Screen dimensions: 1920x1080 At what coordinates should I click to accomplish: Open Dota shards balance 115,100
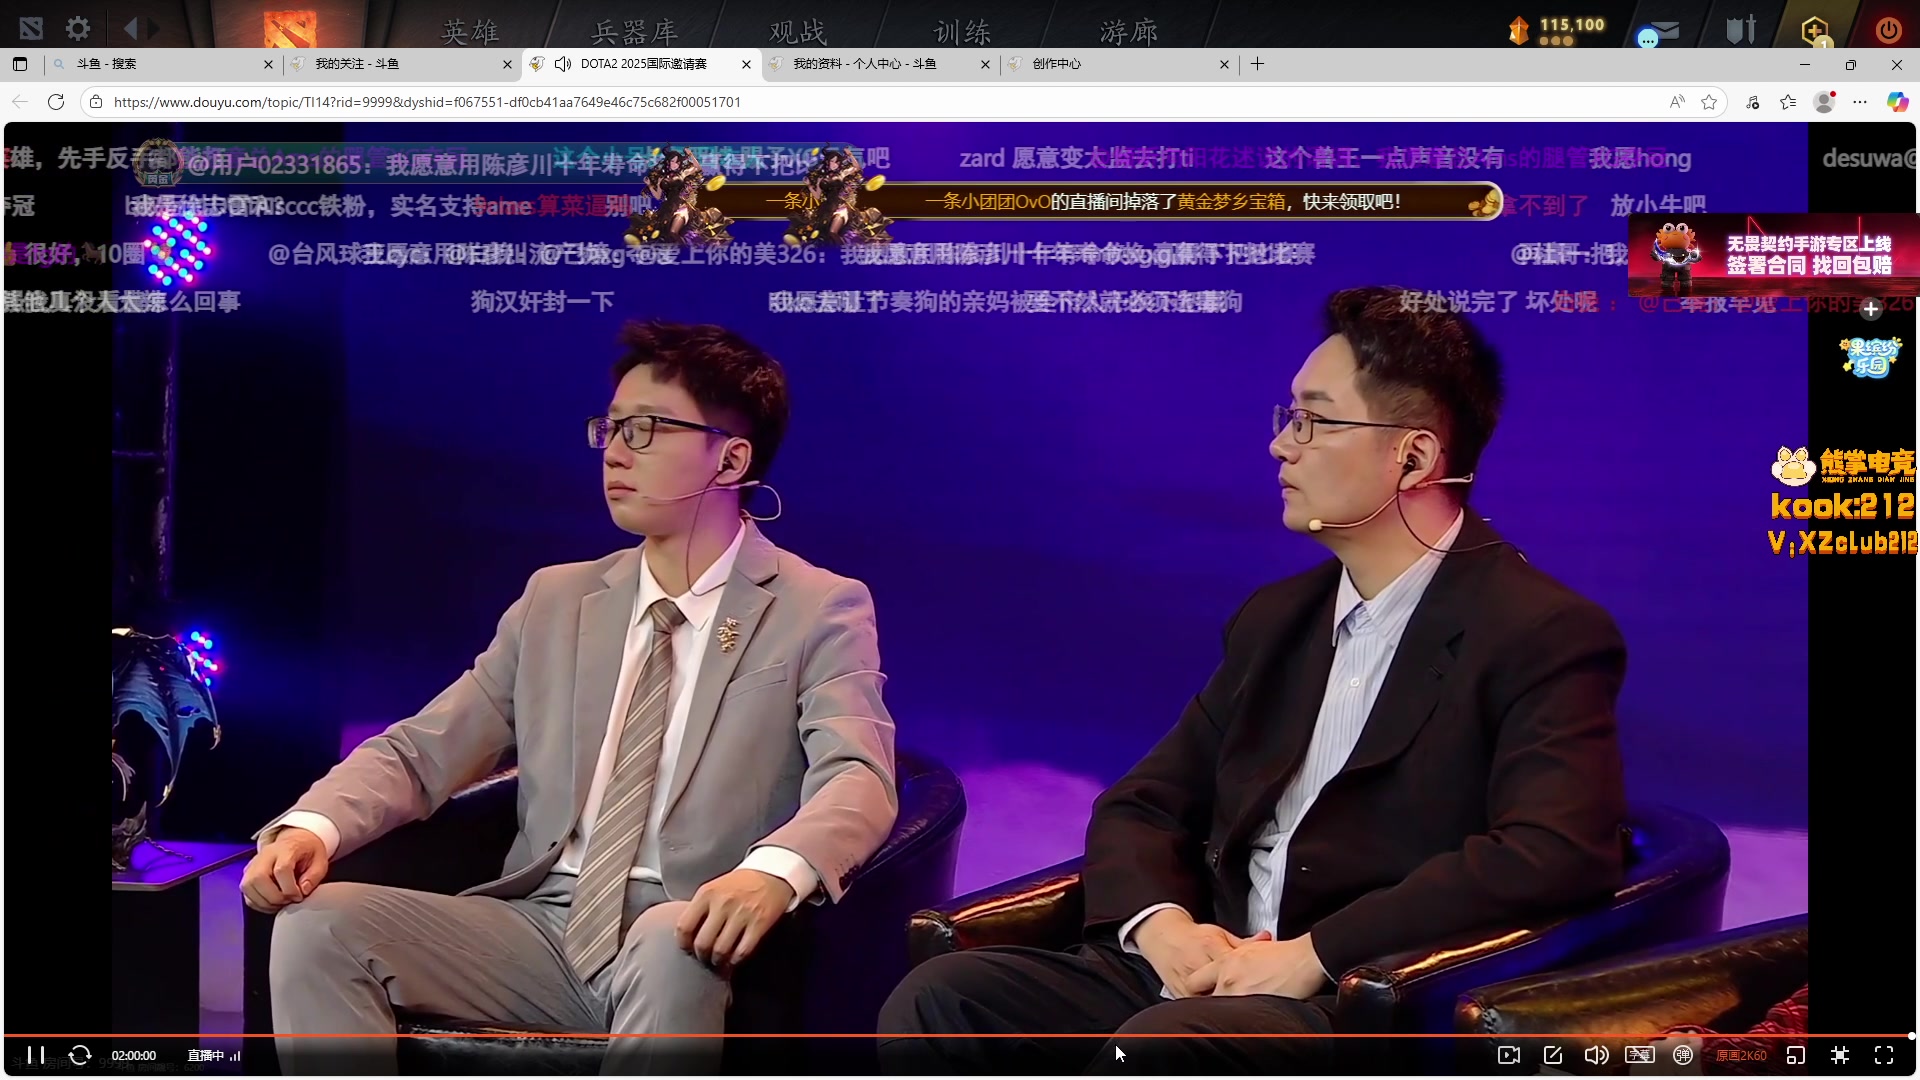1557,30
